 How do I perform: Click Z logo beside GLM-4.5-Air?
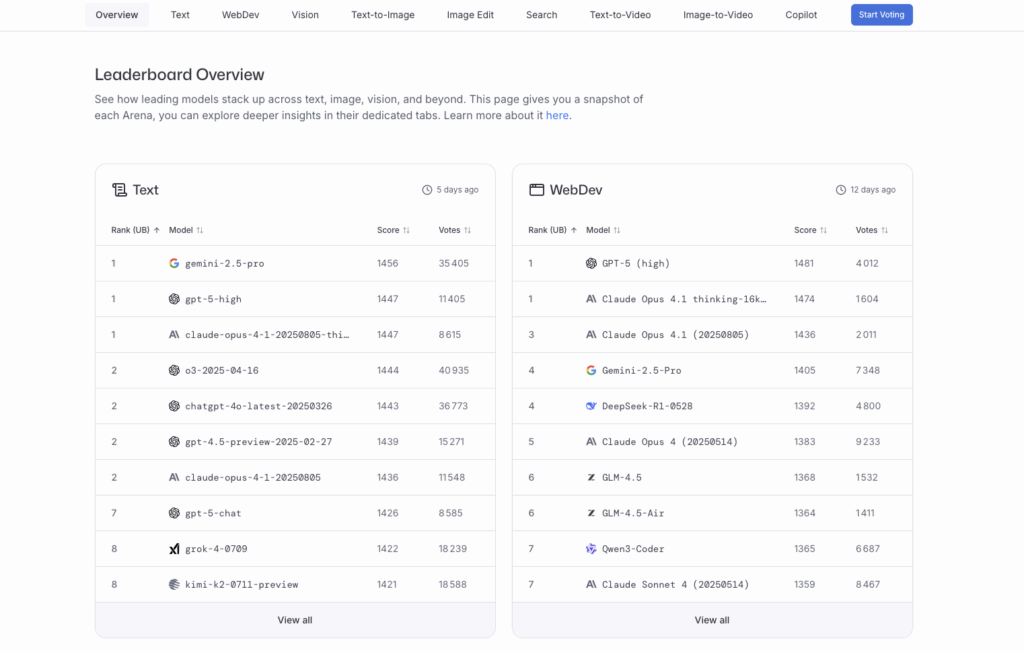point(591,513)
